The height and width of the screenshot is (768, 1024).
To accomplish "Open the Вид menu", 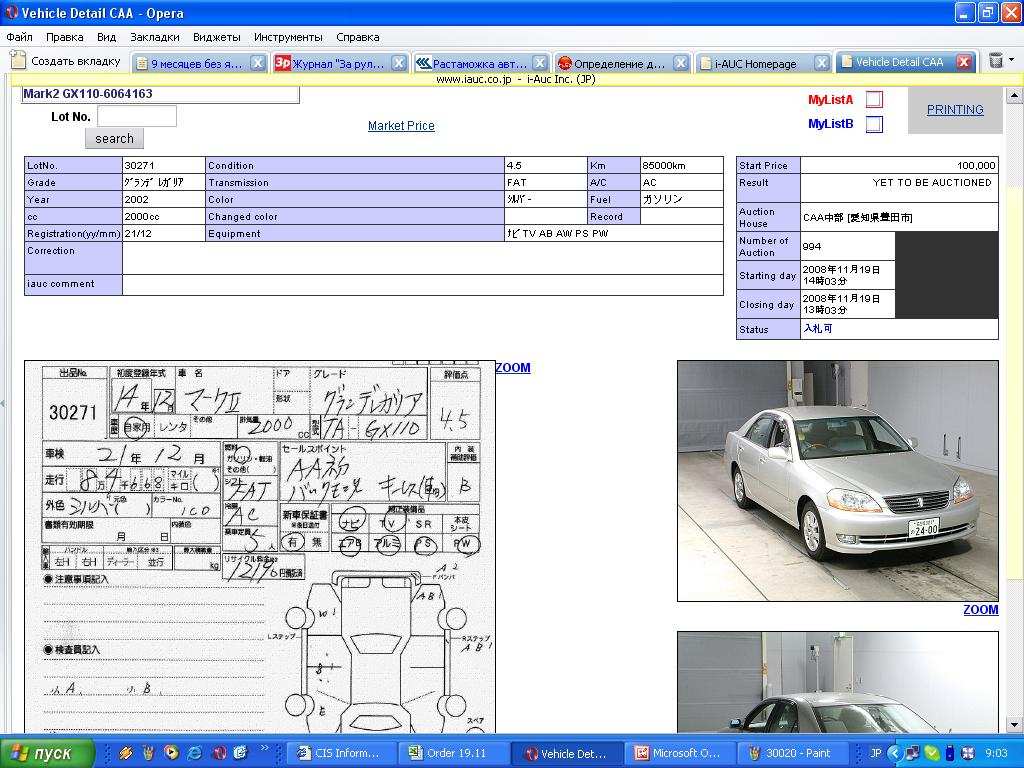I will (106, 37).
